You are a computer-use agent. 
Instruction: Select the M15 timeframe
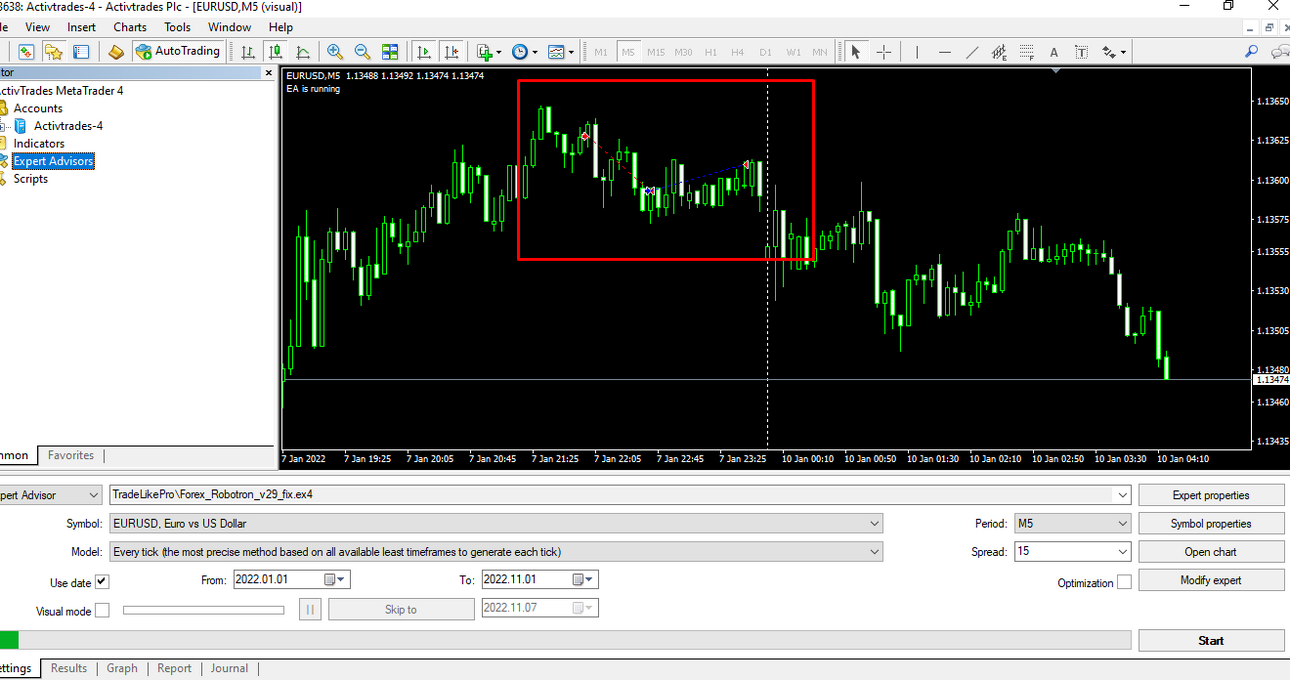(656, 52)
